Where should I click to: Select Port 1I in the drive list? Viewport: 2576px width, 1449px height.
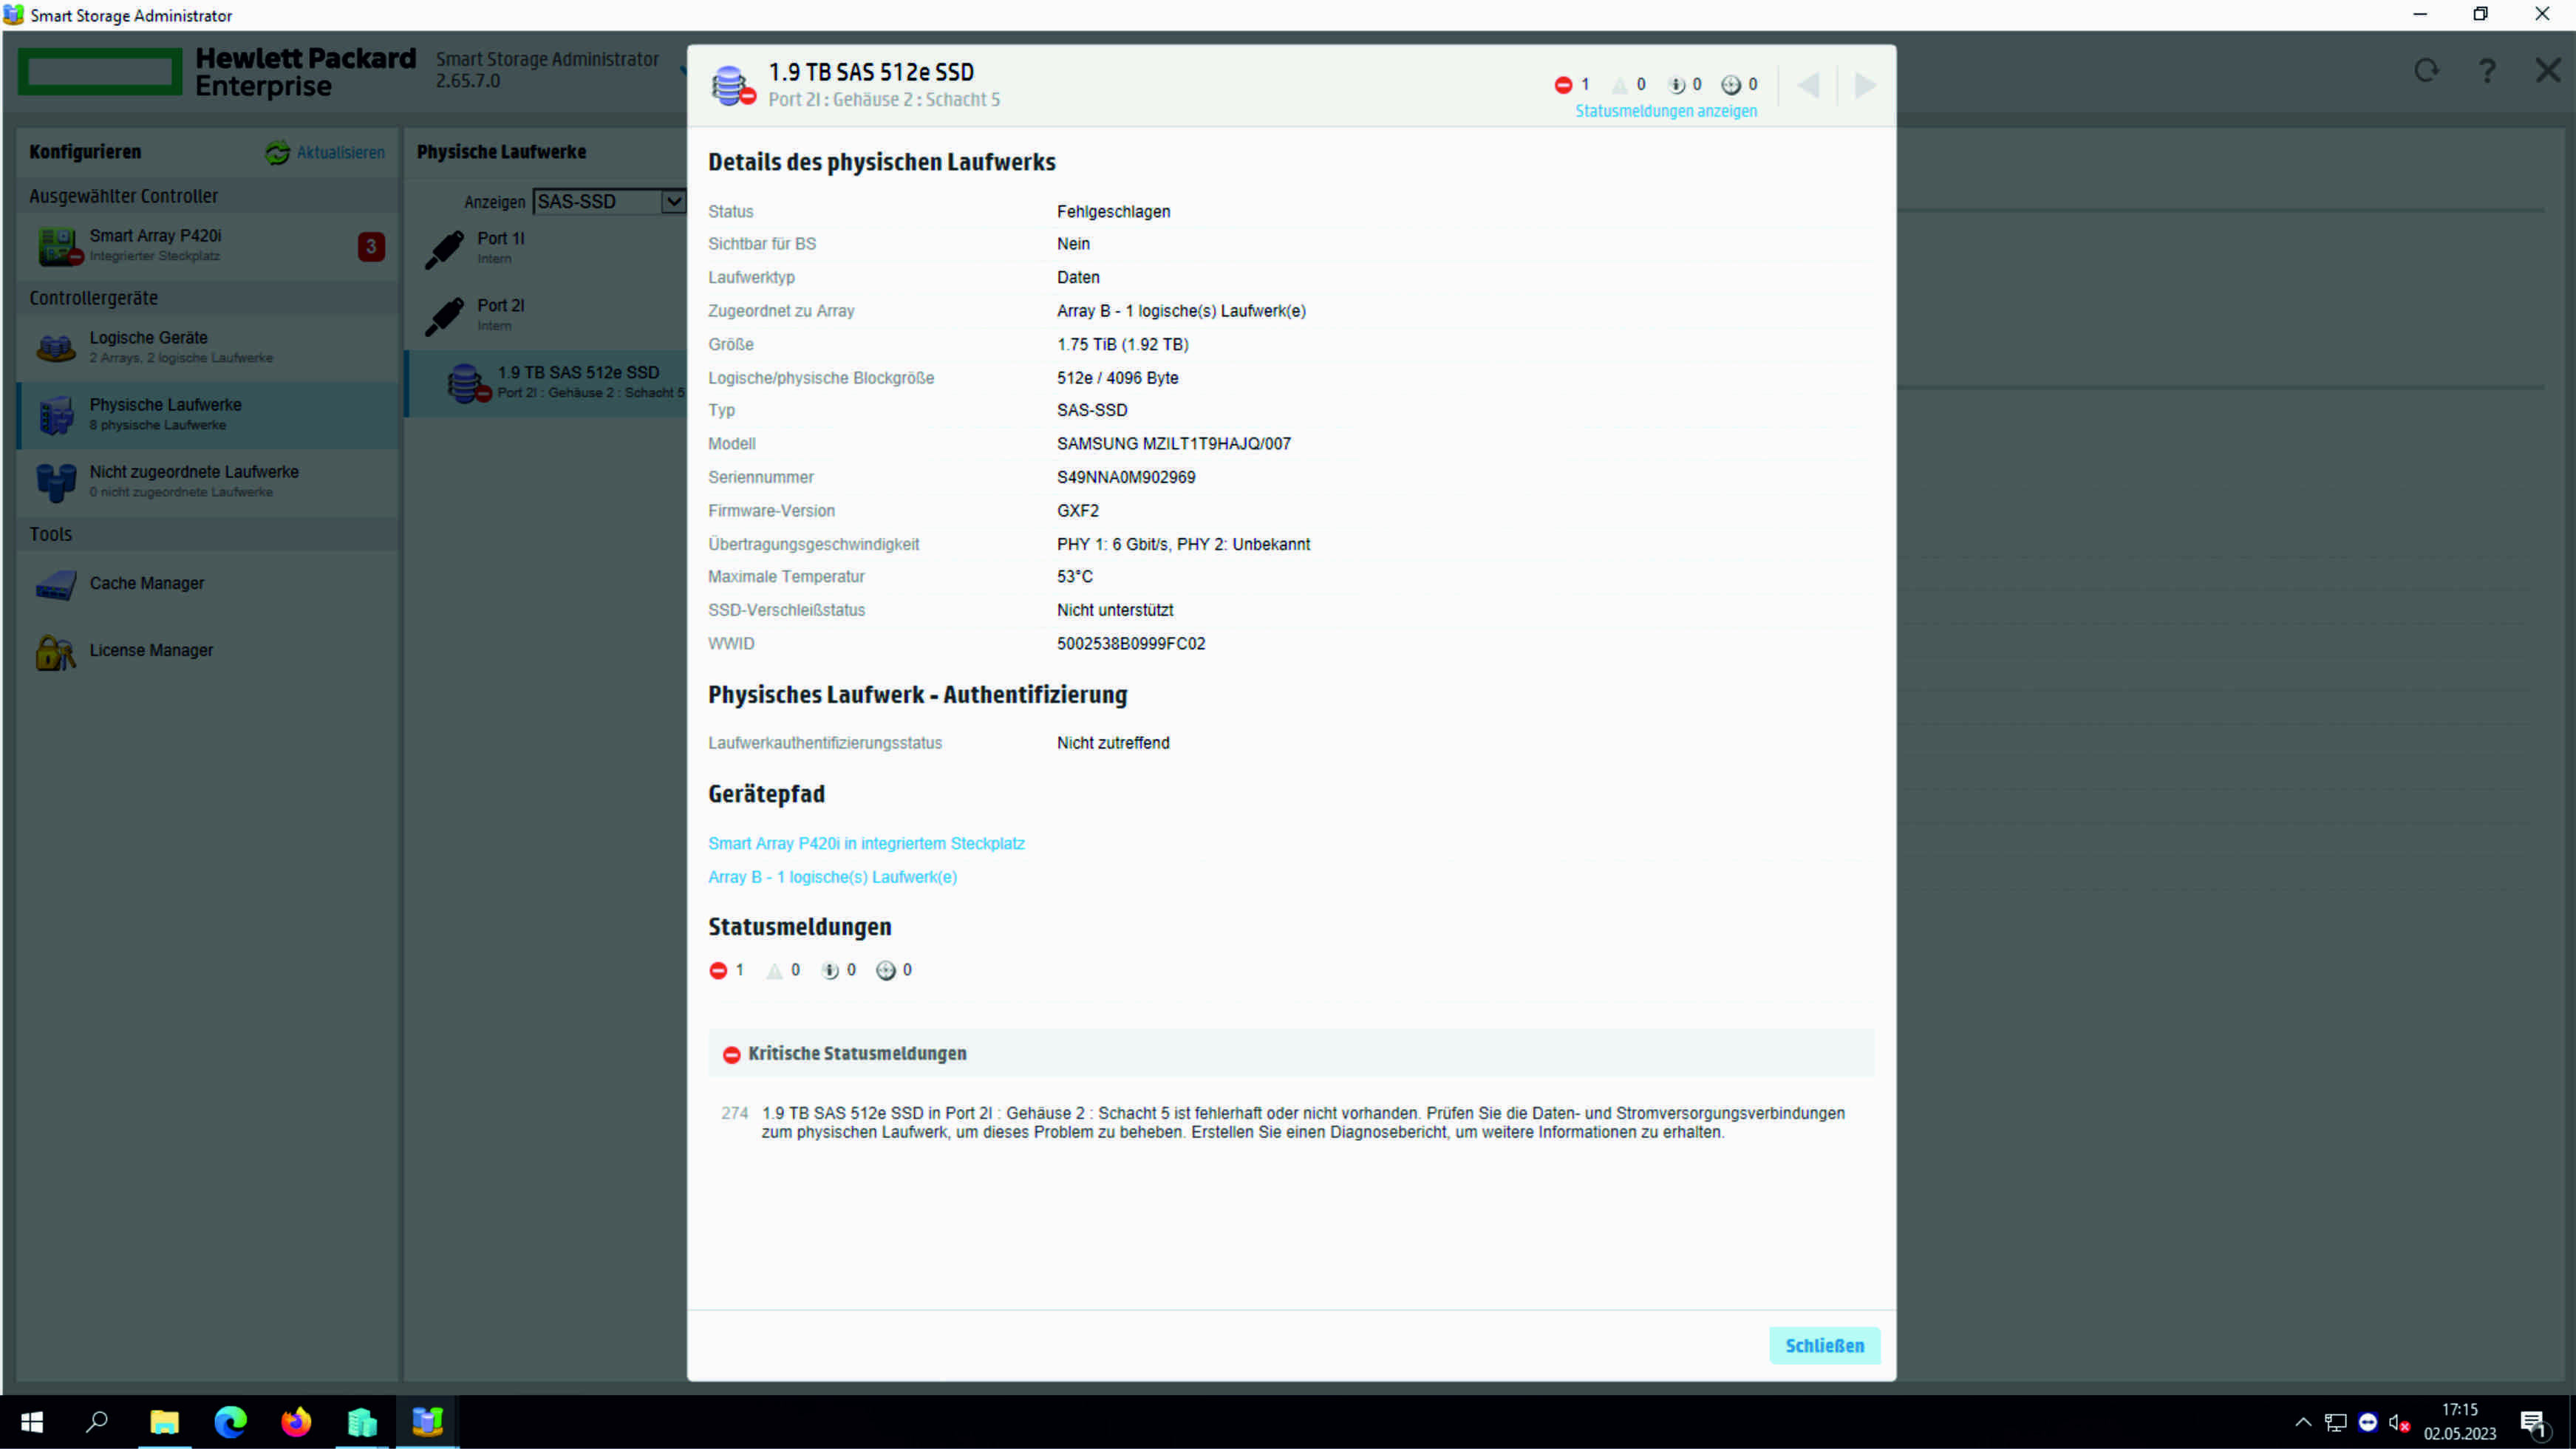pyautogui.click(x=500, y=239)
